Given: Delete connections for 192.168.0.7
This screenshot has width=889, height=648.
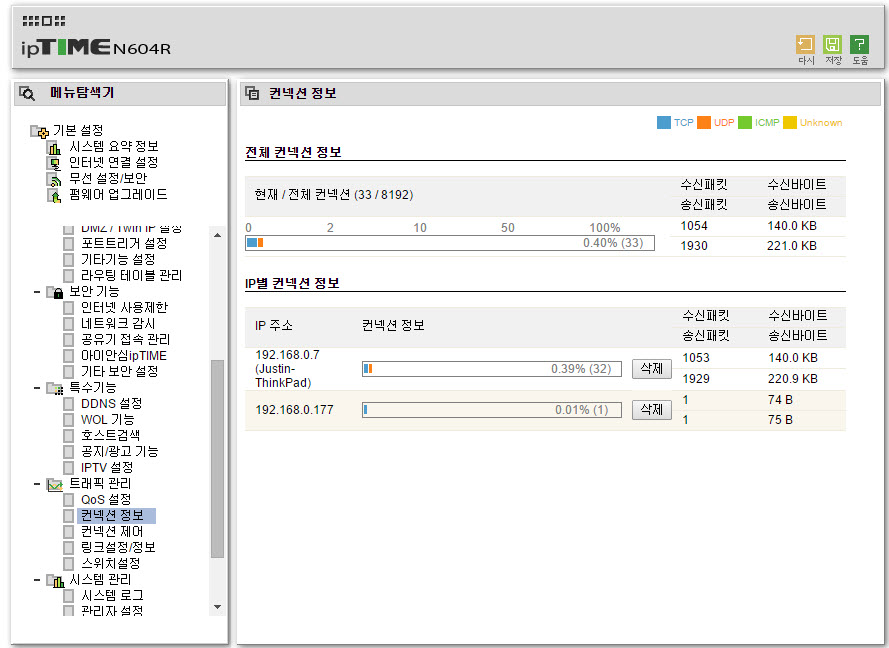Looking at the screenshot, I should (651, 369).
